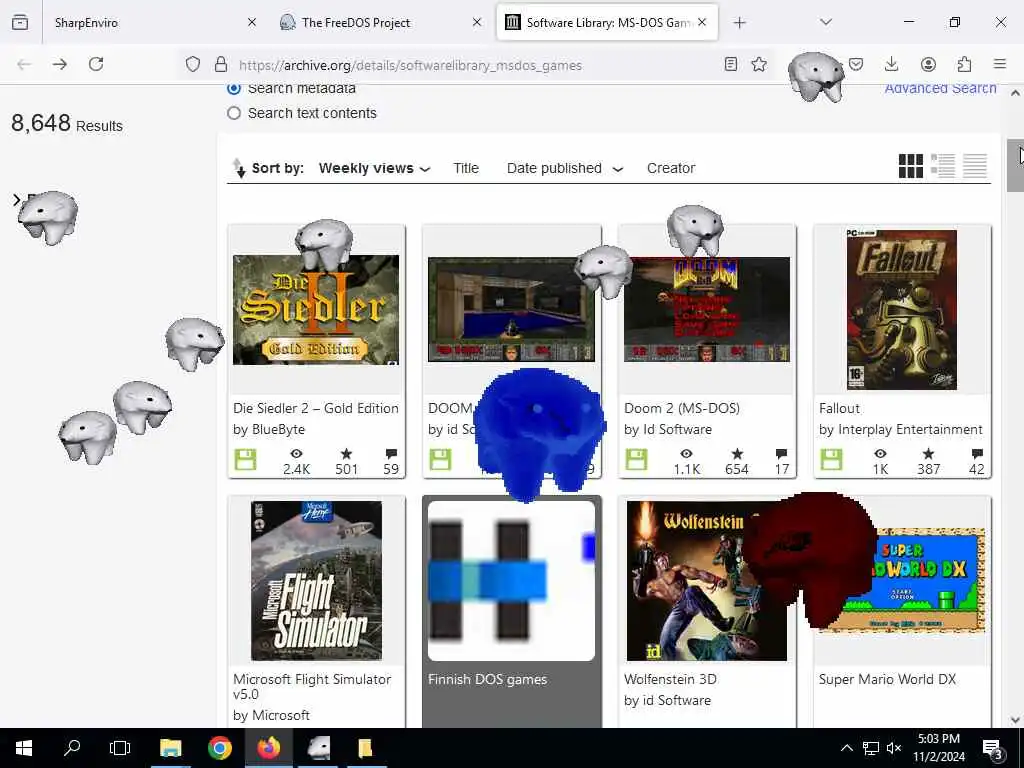Sort results by Creator
The image size is (1024, 768).
(671, 168)
